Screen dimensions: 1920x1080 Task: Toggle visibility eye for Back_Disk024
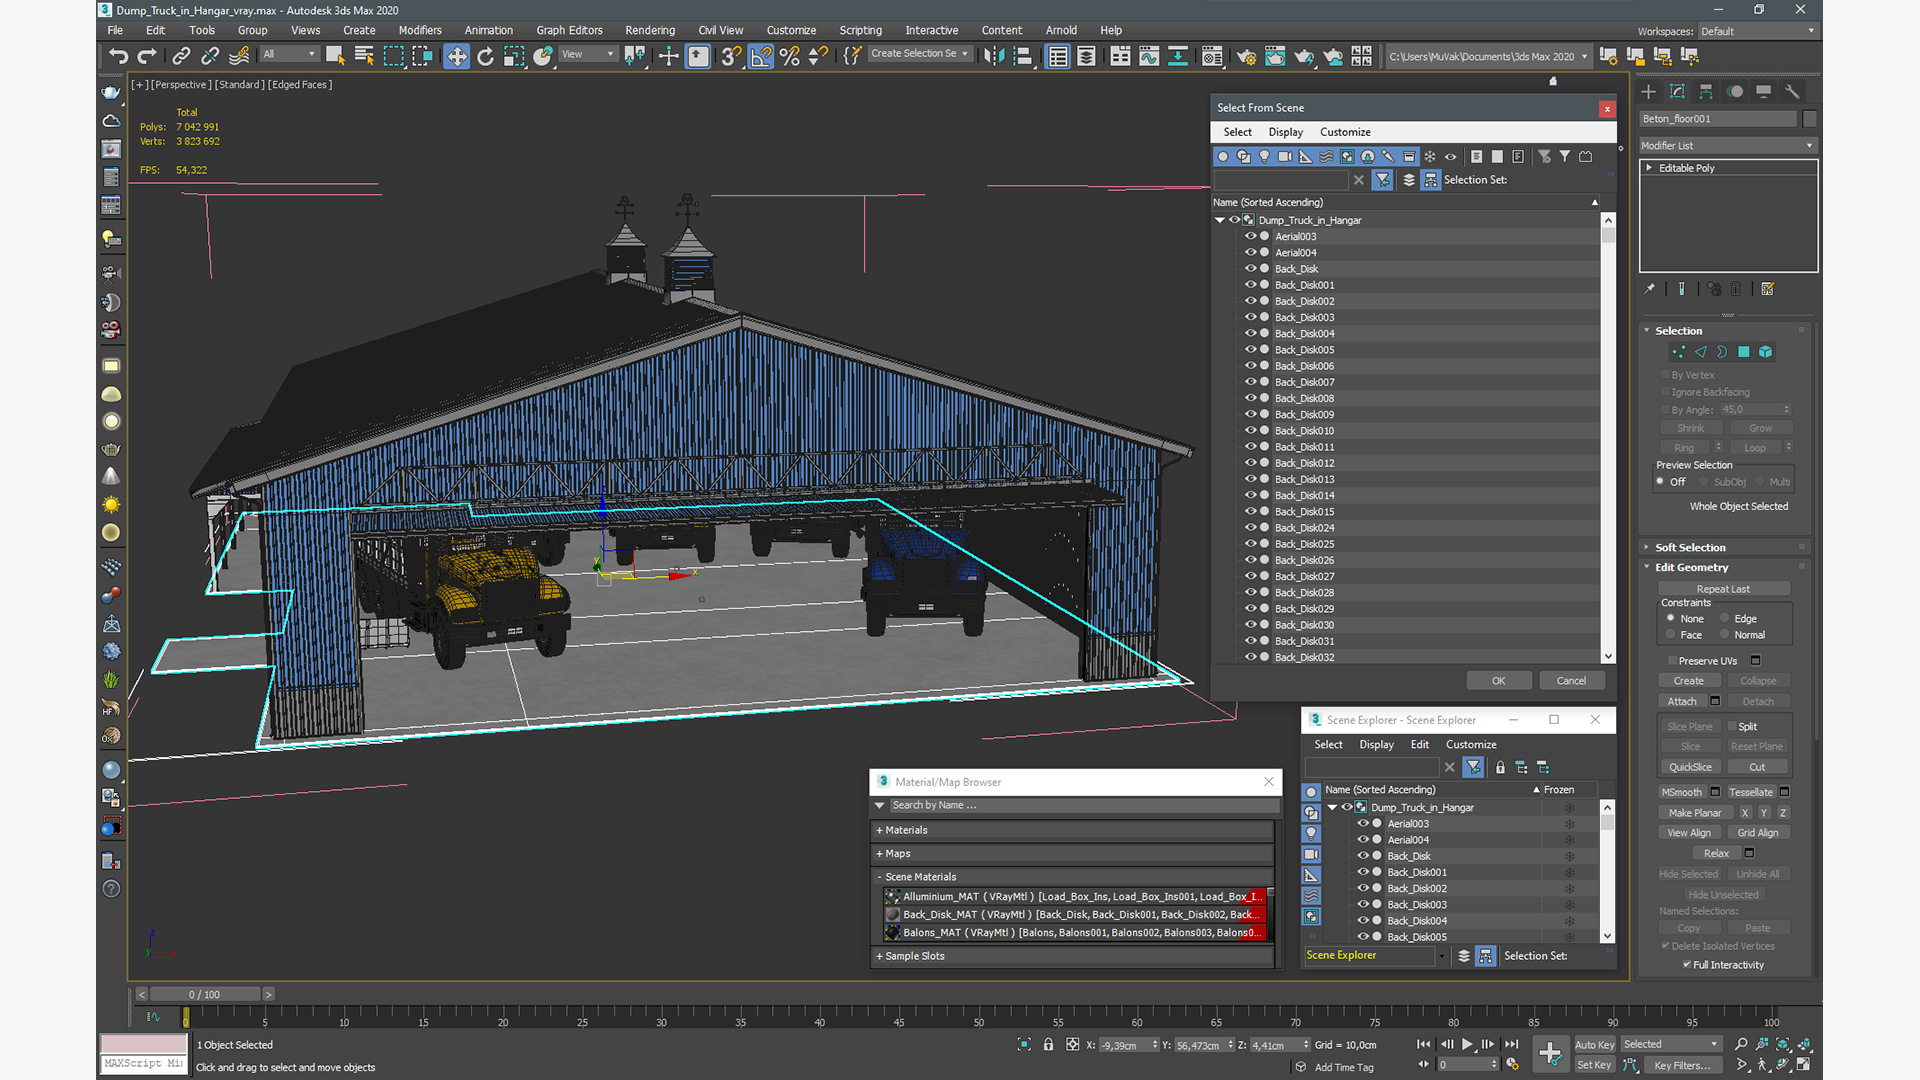1250,528
